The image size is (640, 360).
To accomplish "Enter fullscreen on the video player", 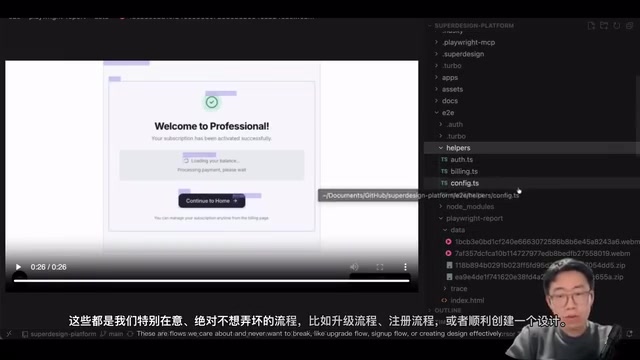I will tap(380, 267).
